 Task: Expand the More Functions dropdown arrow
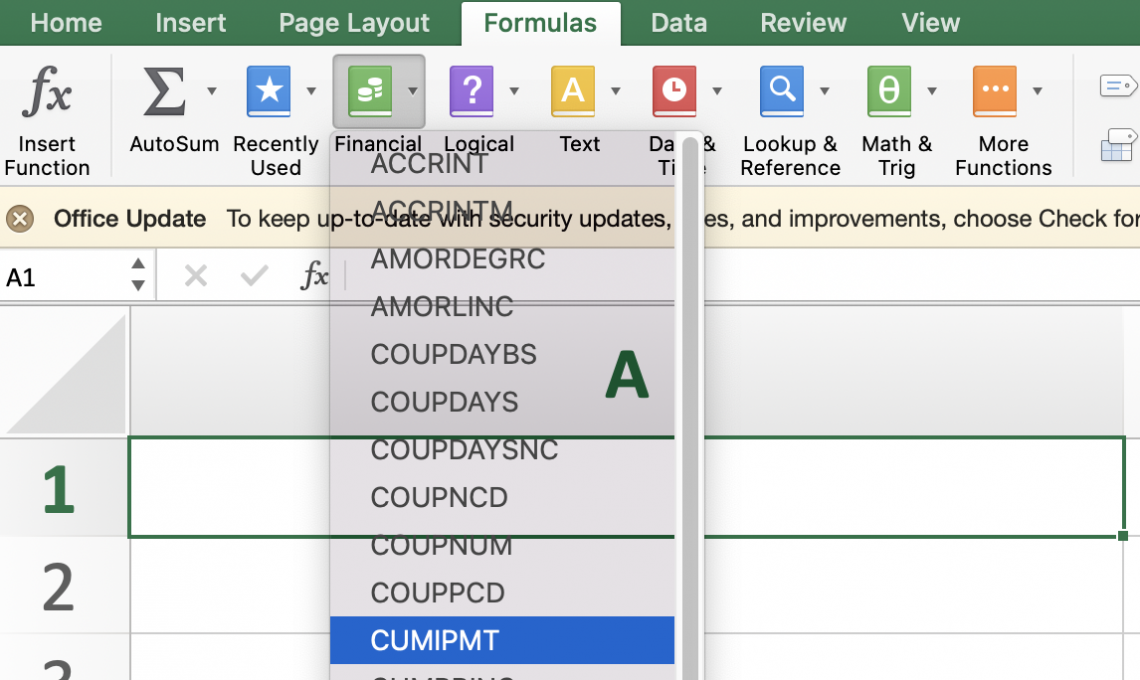[1037, 92]
